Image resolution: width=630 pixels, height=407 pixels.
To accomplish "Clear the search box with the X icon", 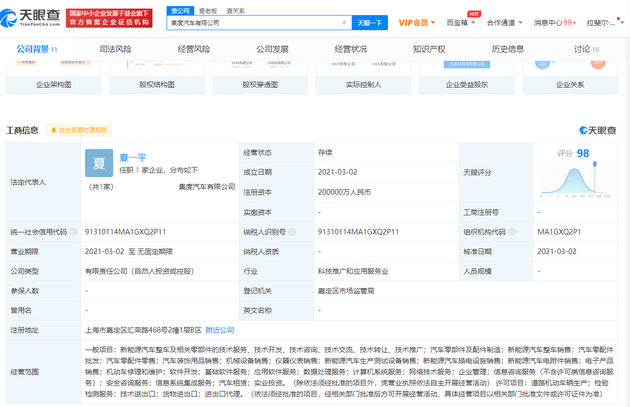I will (344, 22).
